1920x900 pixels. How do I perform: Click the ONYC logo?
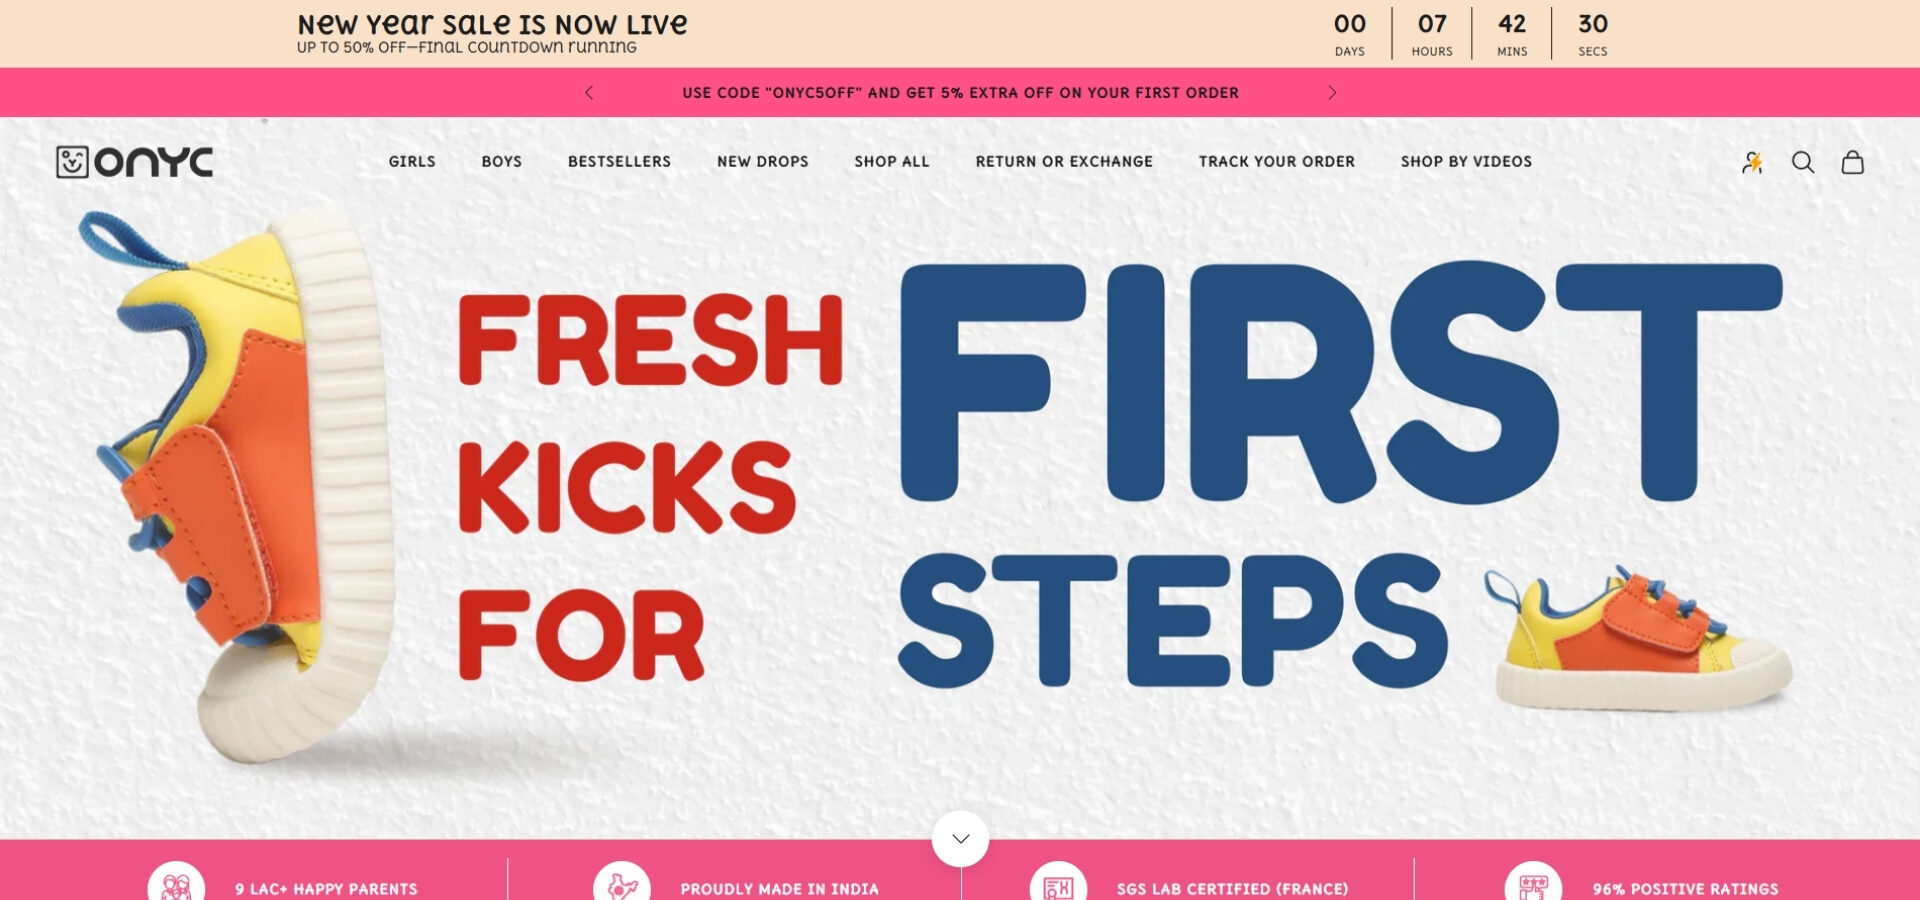tap(135, 162)
